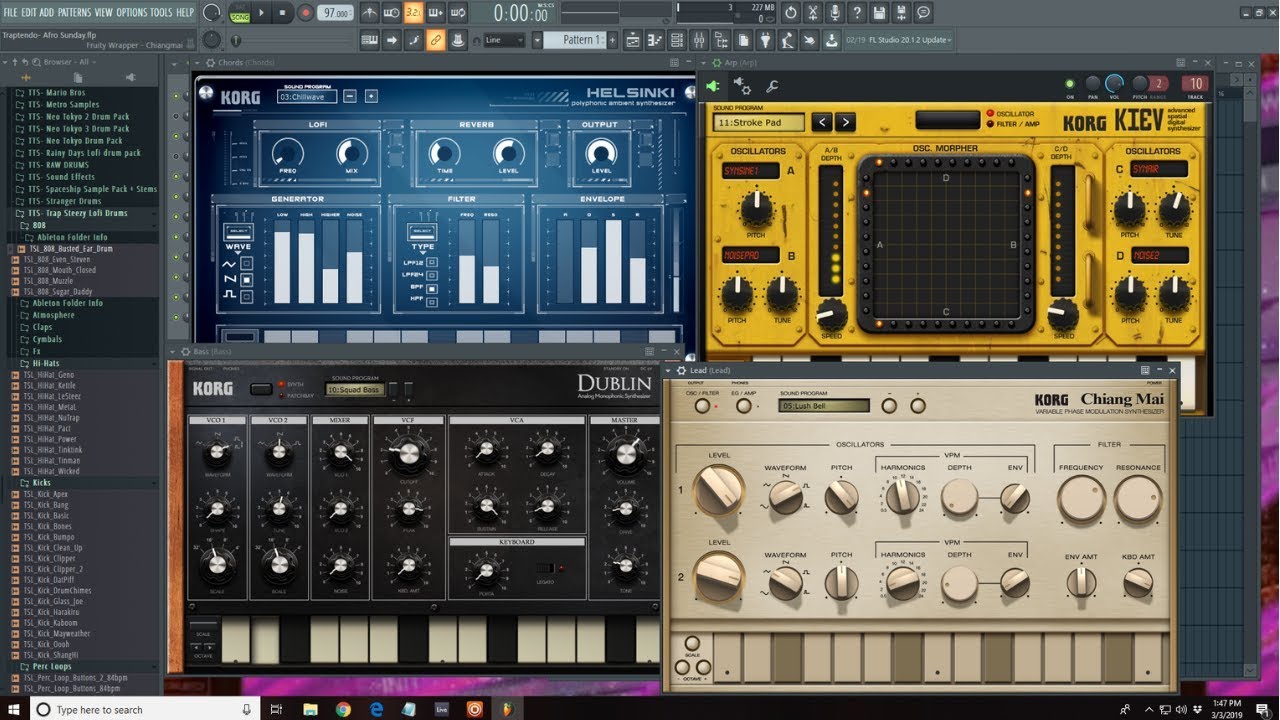1280x720 pixels.
Task: Click Helsinki minus program button
Action: (x=349, y=96)
